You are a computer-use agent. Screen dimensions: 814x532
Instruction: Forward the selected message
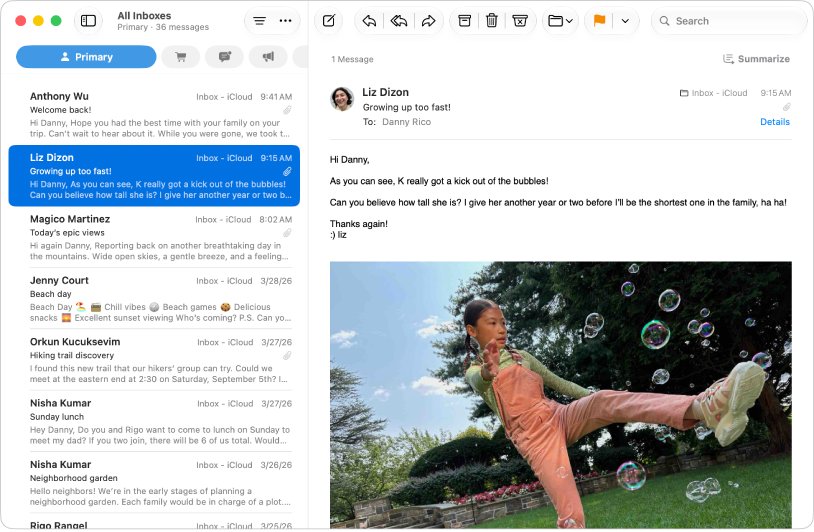coord(428,21)
